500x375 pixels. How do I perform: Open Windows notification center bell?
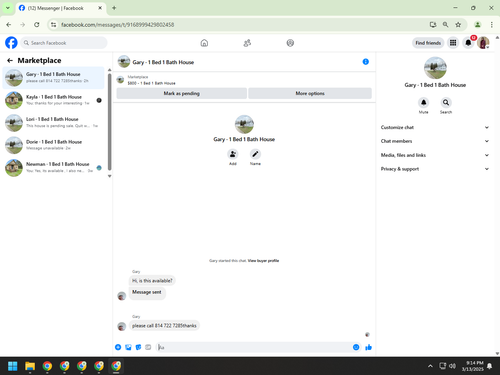[x=489, y=366]
